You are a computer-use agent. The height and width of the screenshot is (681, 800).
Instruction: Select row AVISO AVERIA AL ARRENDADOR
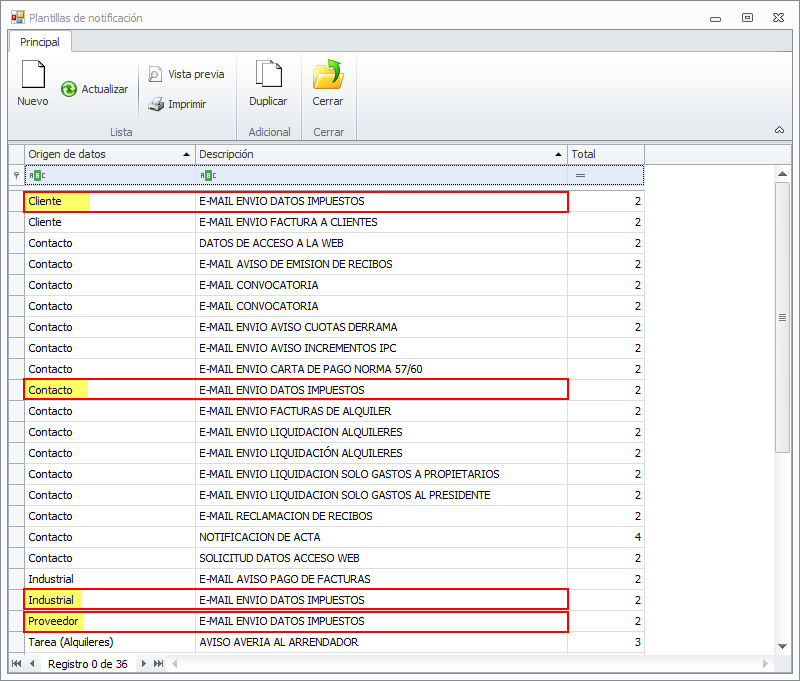click(x=327, y=642)
